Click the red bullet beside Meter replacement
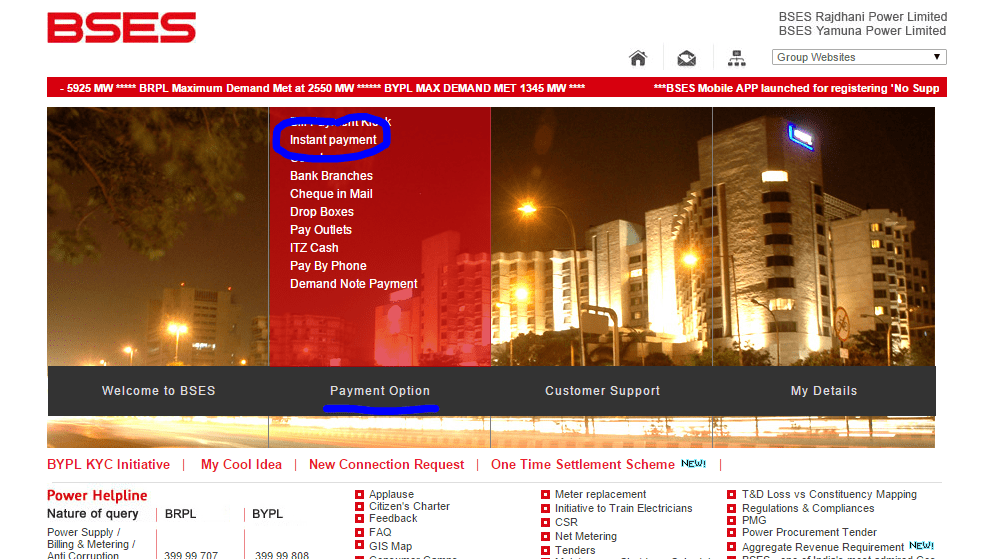The image size is (992, 559). pyautogui.click(x=545, y=494)
